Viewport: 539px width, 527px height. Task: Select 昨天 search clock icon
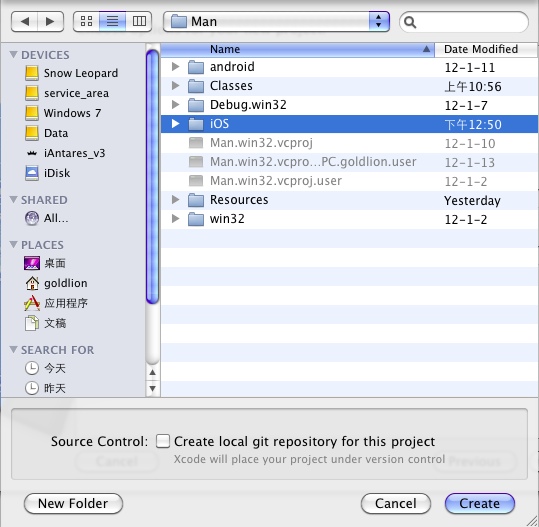(x=32, y=388)
